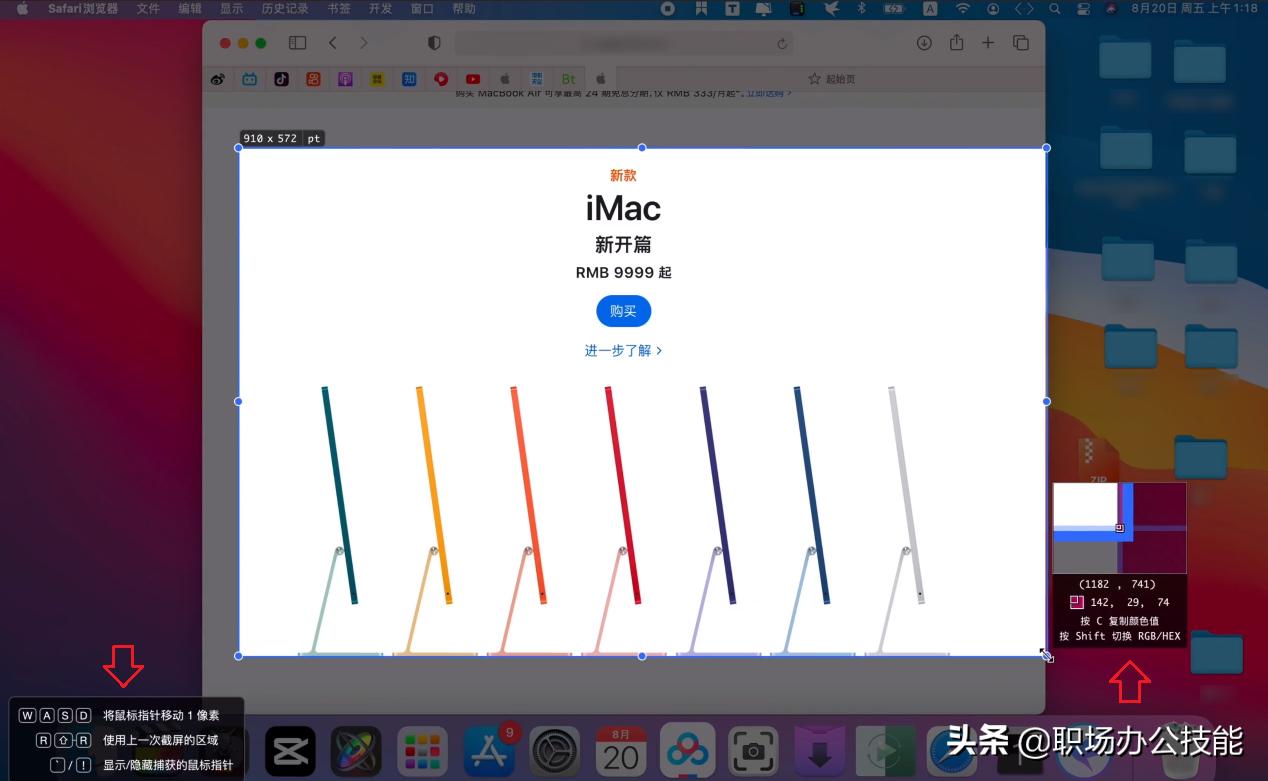The width and height of the screenshot is (1268, 781).
Task: Click the blue 购买 button on the iMac page
Action: [x=623, y=311]
